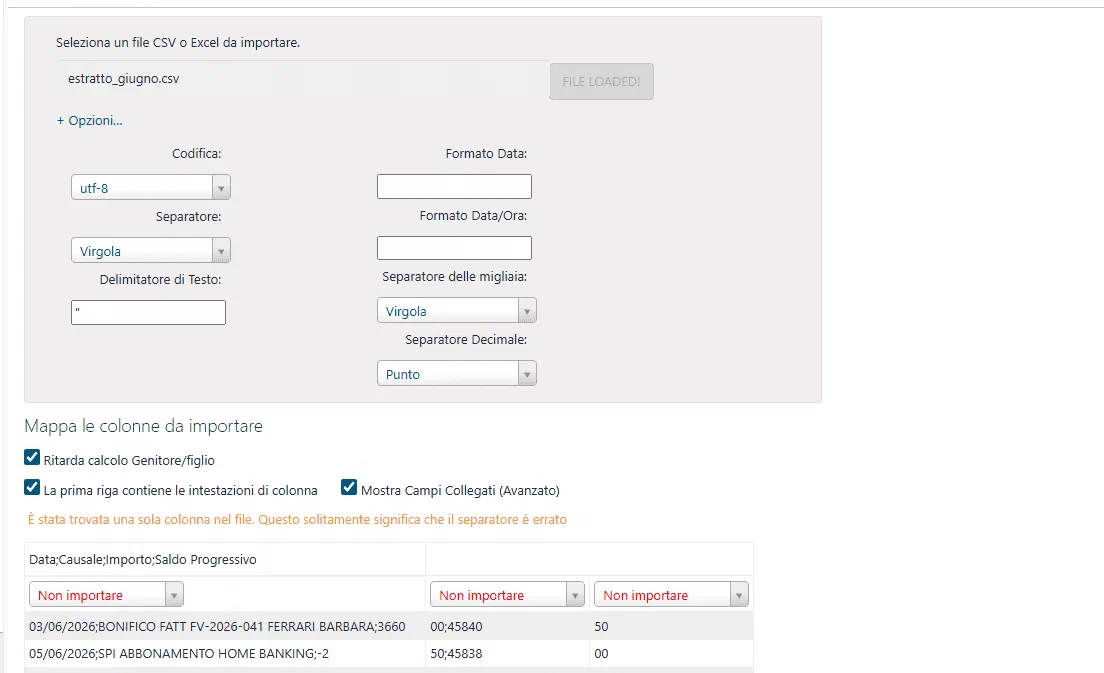Click the Formato Data input field
1104x673 pixels.
454,187
